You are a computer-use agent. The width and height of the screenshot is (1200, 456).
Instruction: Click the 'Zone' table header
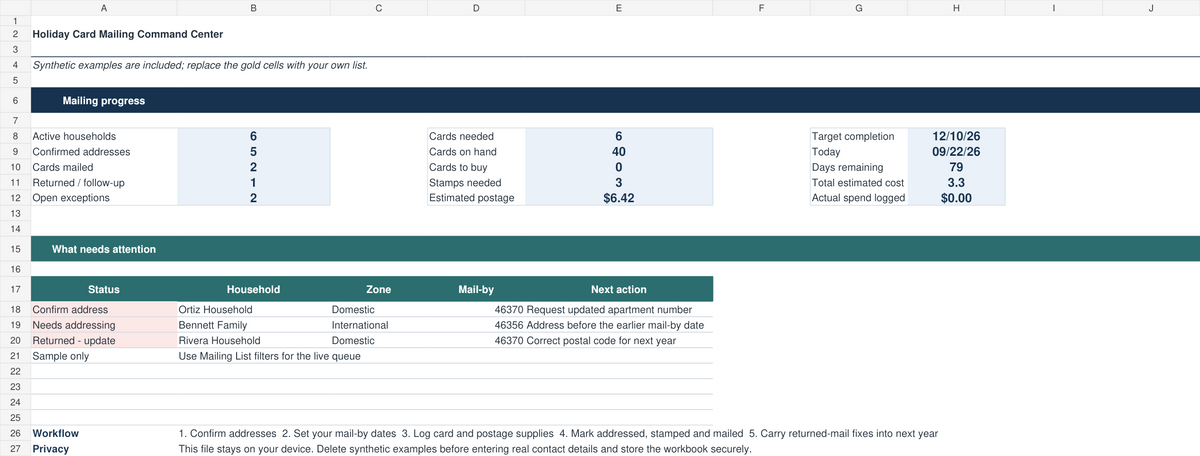click(378, 289)
